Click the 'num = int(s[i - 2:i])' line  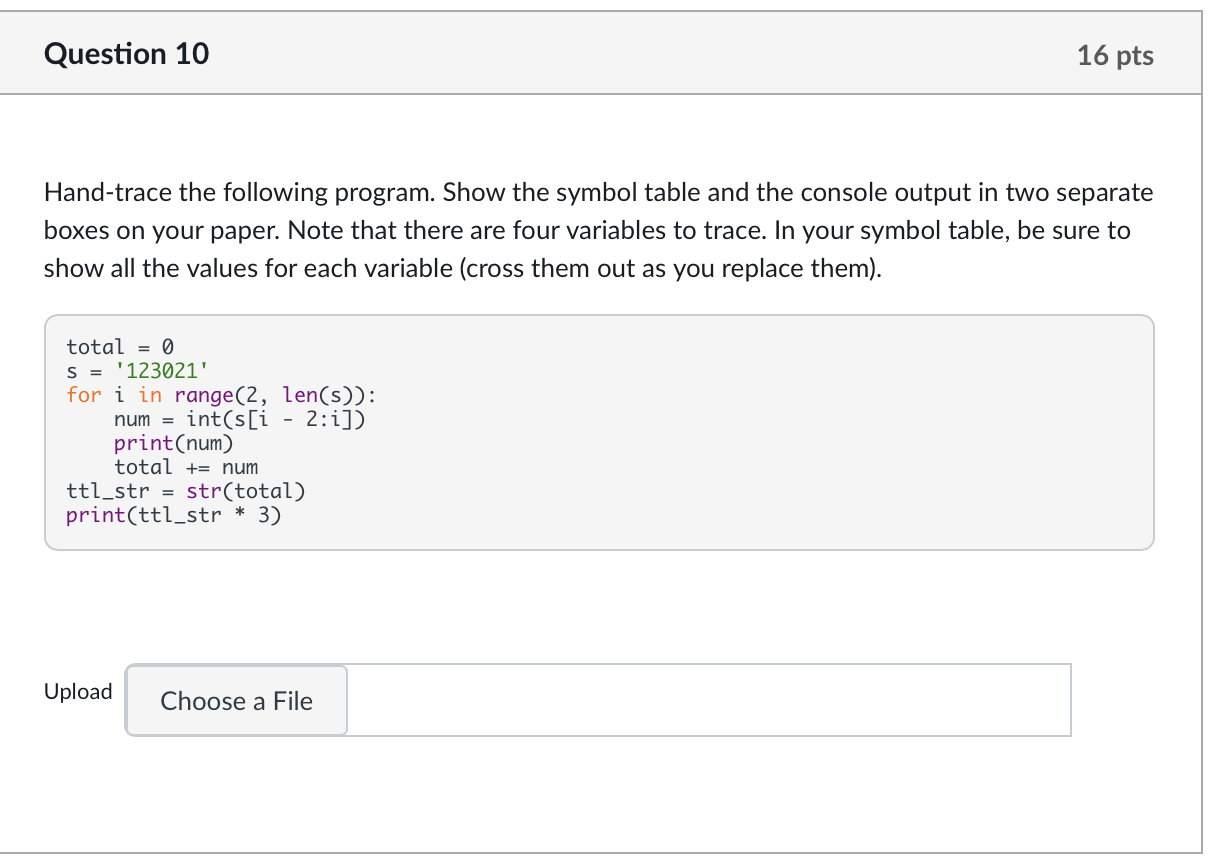tap(239, 419)
